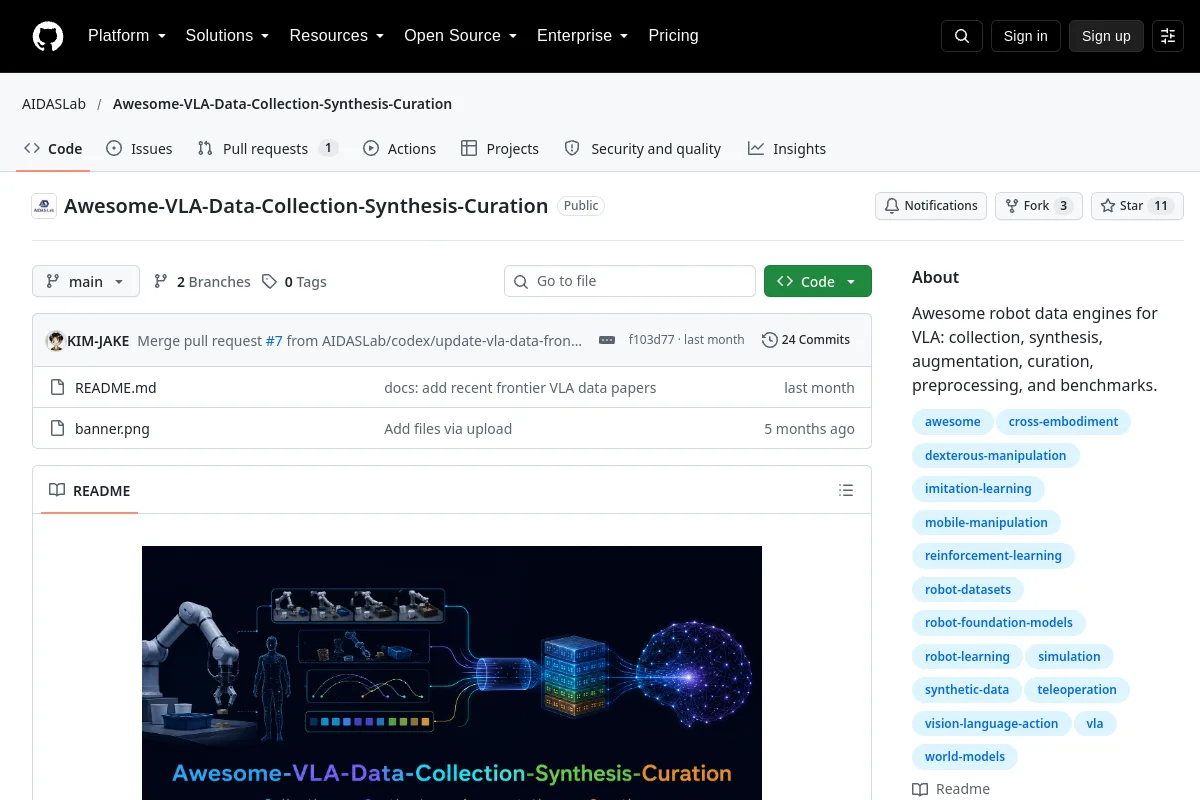Star this repository

pos(1137,206)
